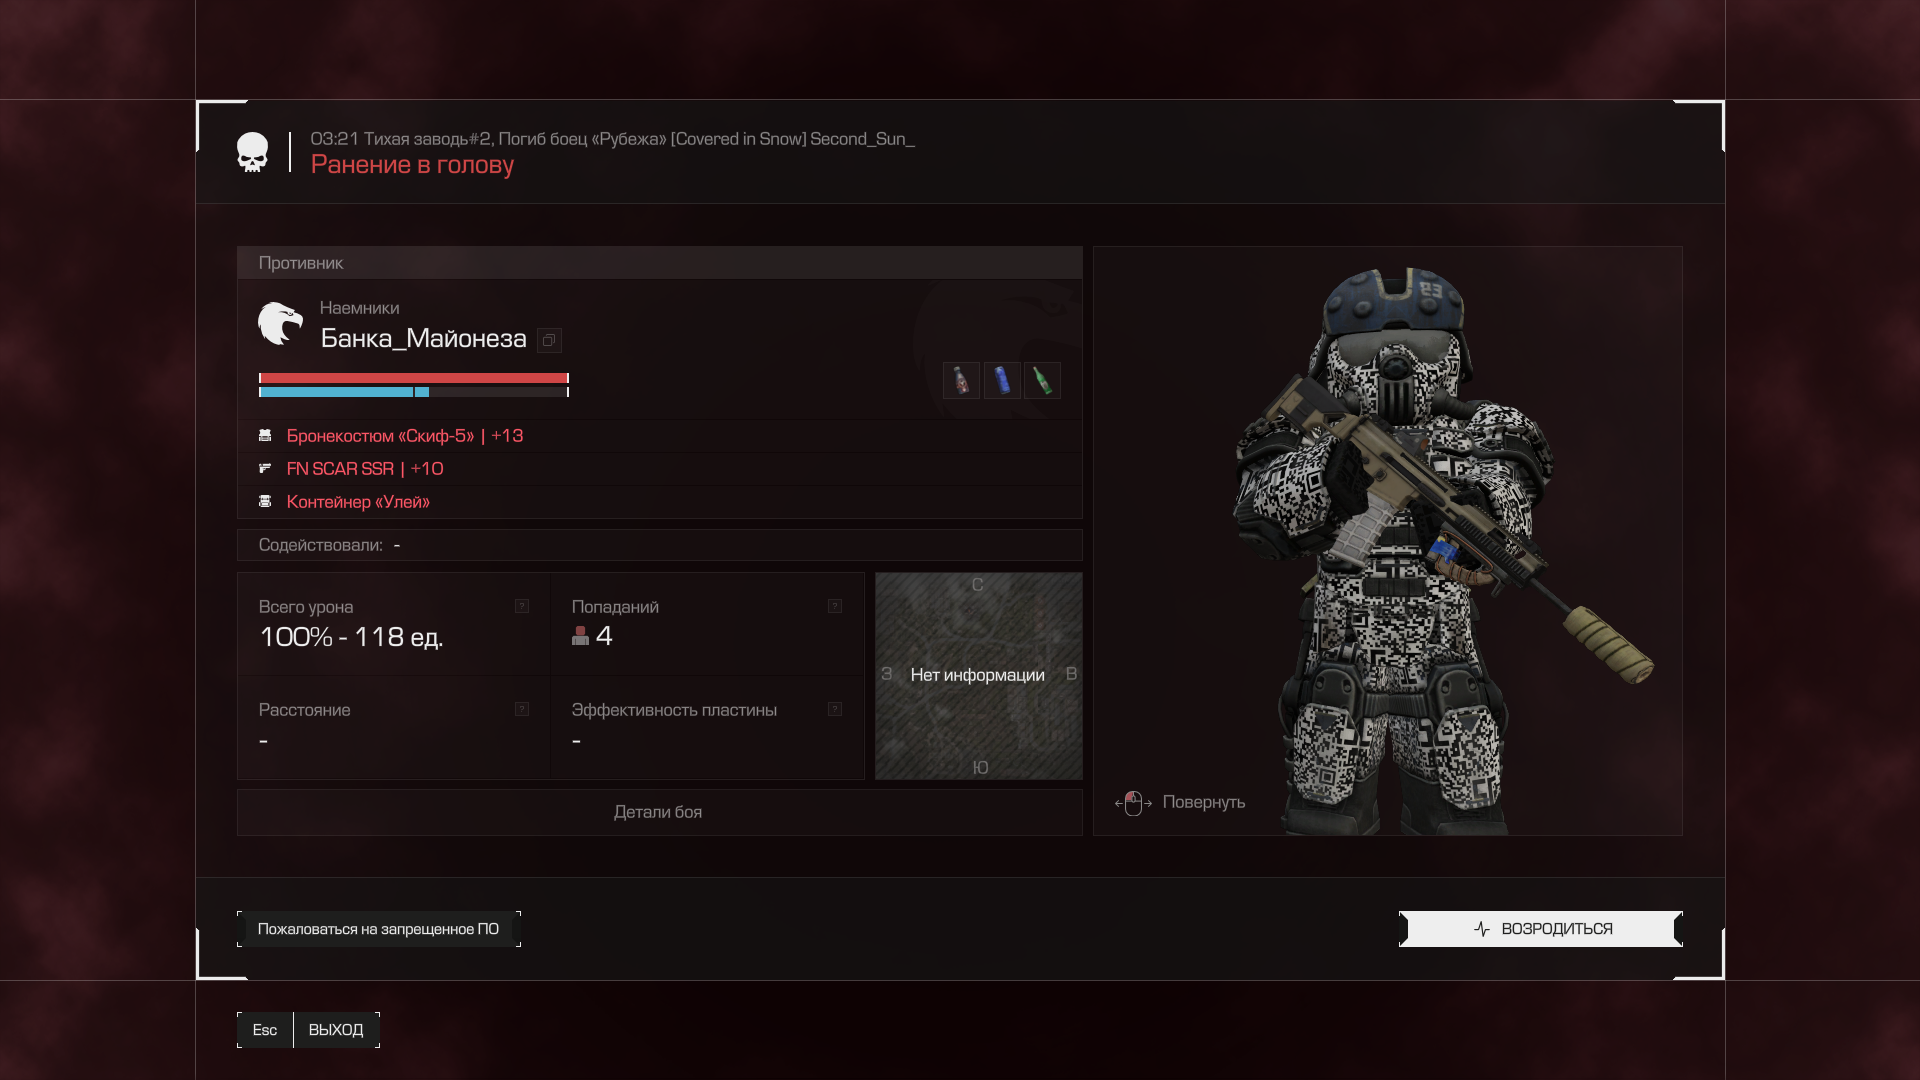Click the weapon icon beside FN SCAR SSR

265,469
